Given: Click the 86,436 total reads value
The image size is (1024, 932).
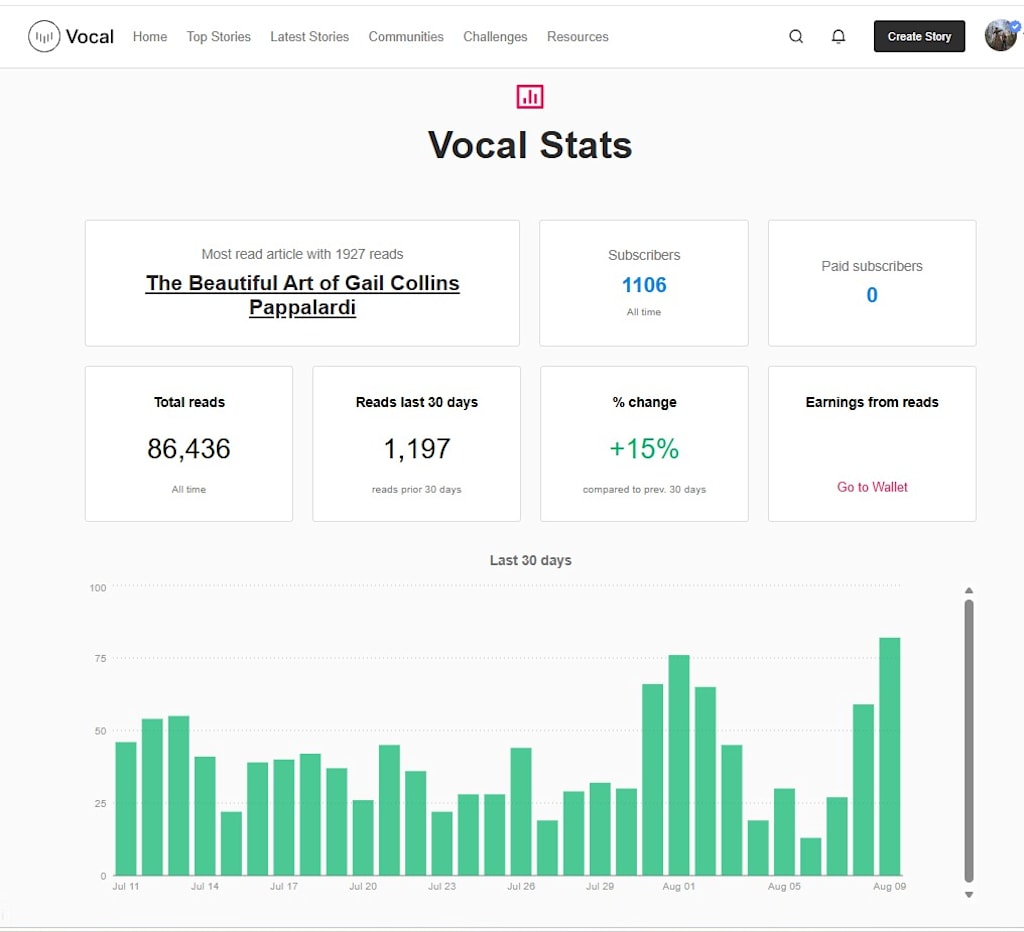Looking at the screenshot, I should click(x=189, y=449).
